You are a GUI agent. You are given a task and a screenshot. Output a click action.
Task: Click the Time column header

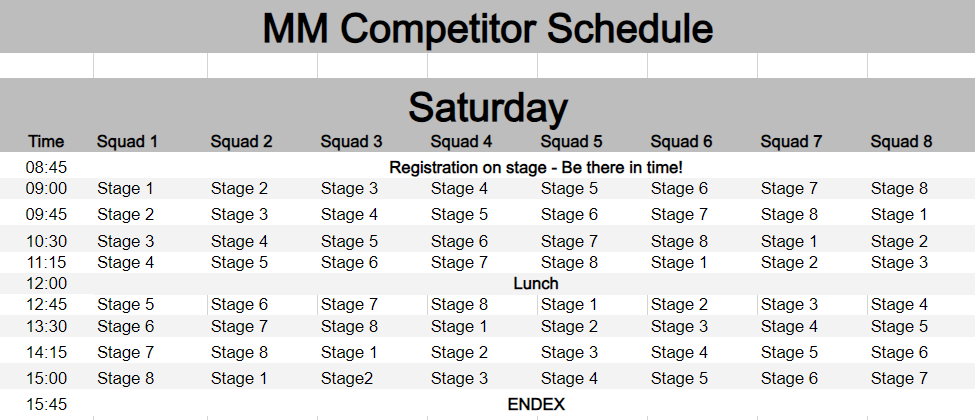click(x=46, y=142)
